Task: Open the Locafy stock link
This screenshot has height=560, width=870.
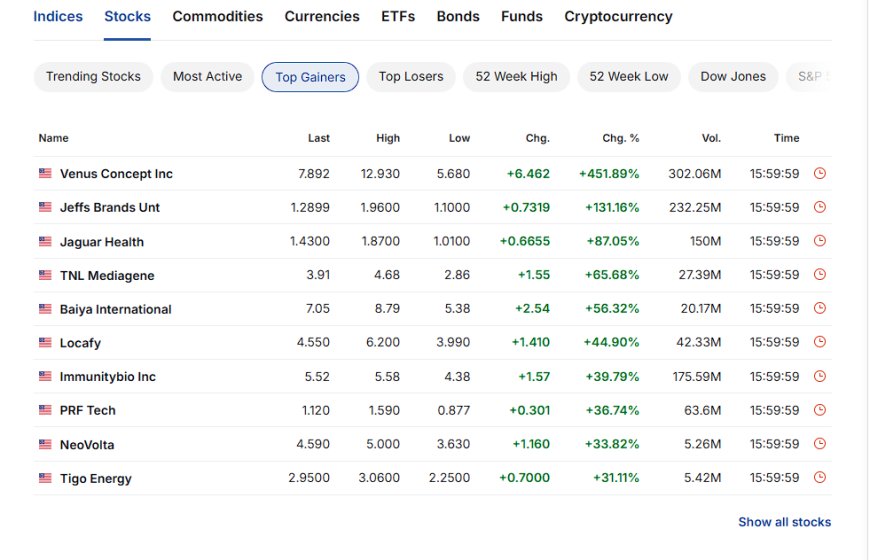Action: 80,343
